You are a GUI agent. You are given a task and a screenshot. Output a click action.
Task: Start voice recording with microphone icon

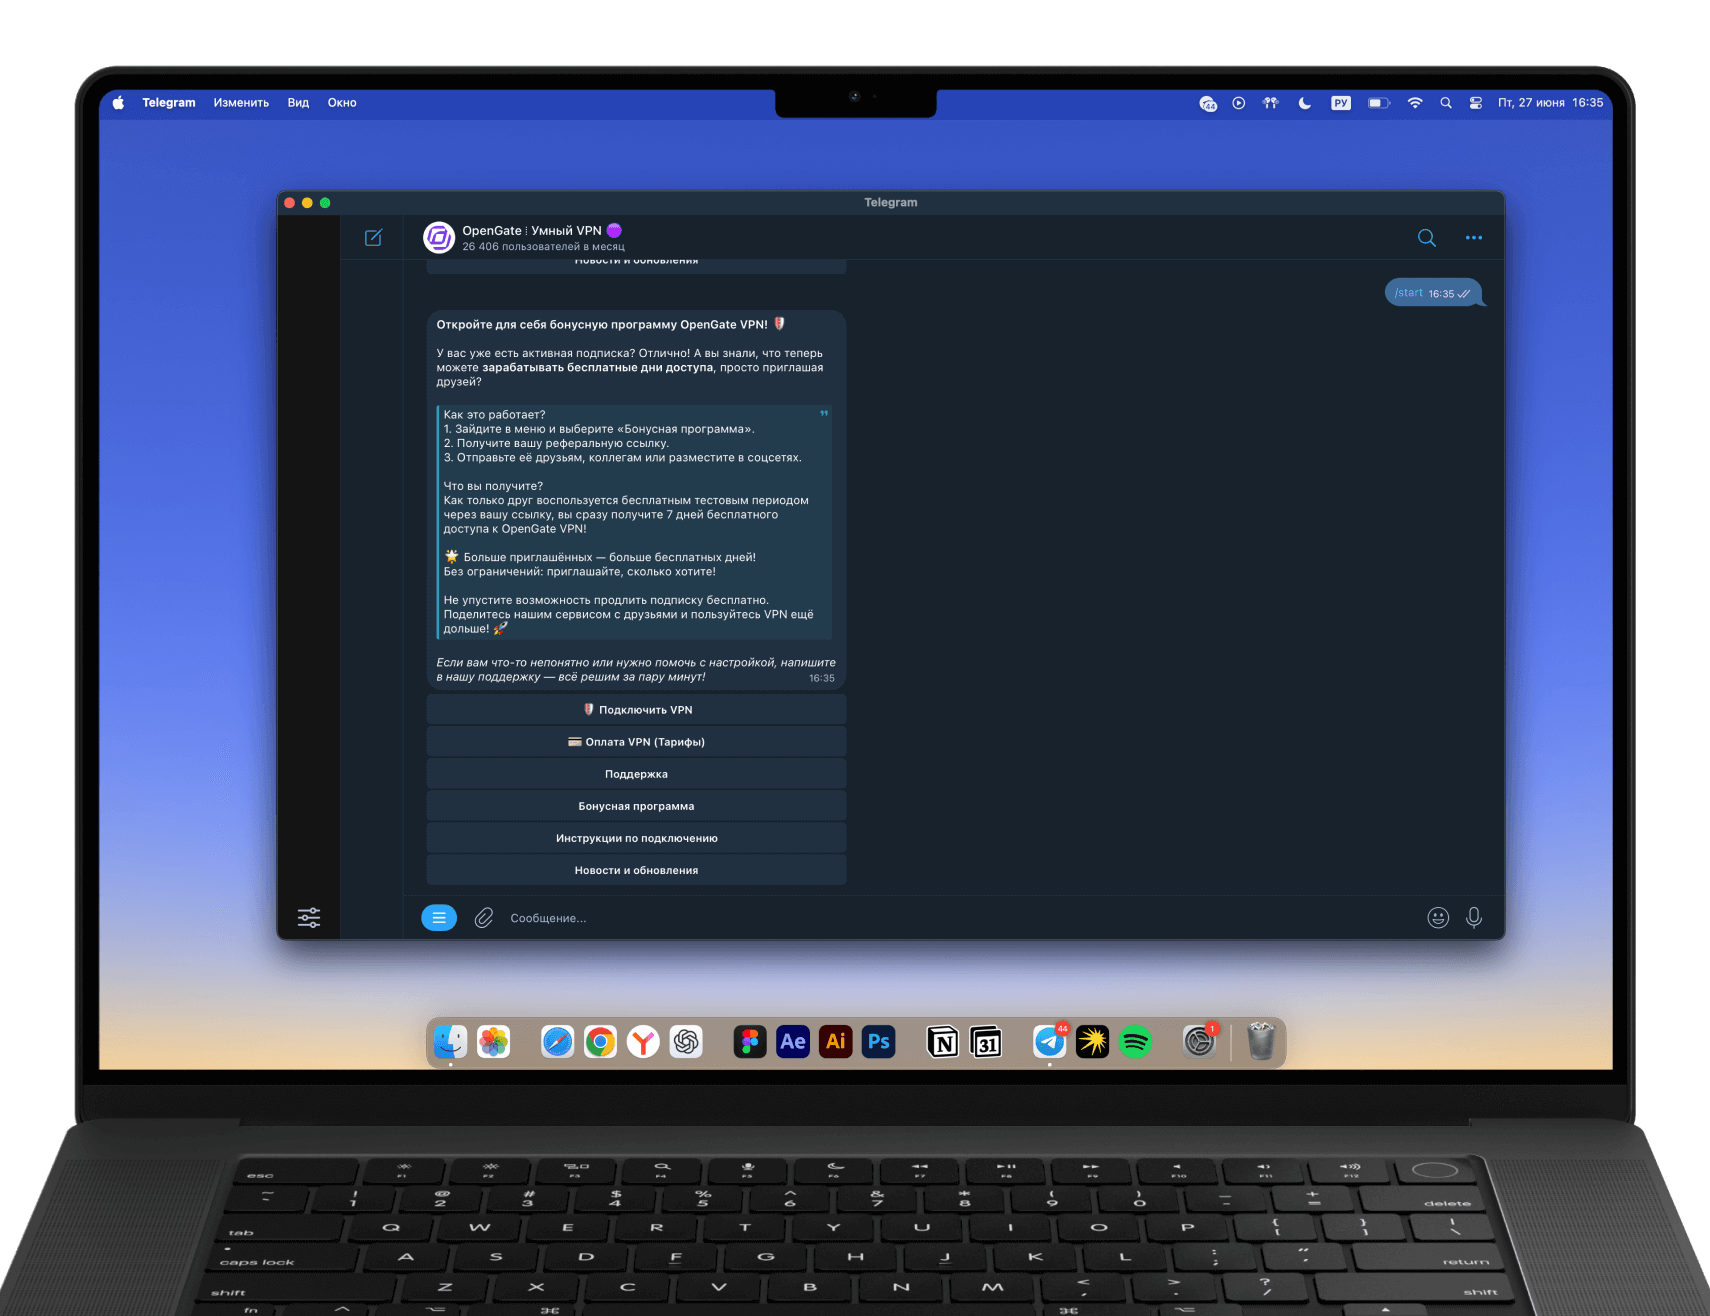(x=1474, y=918)
